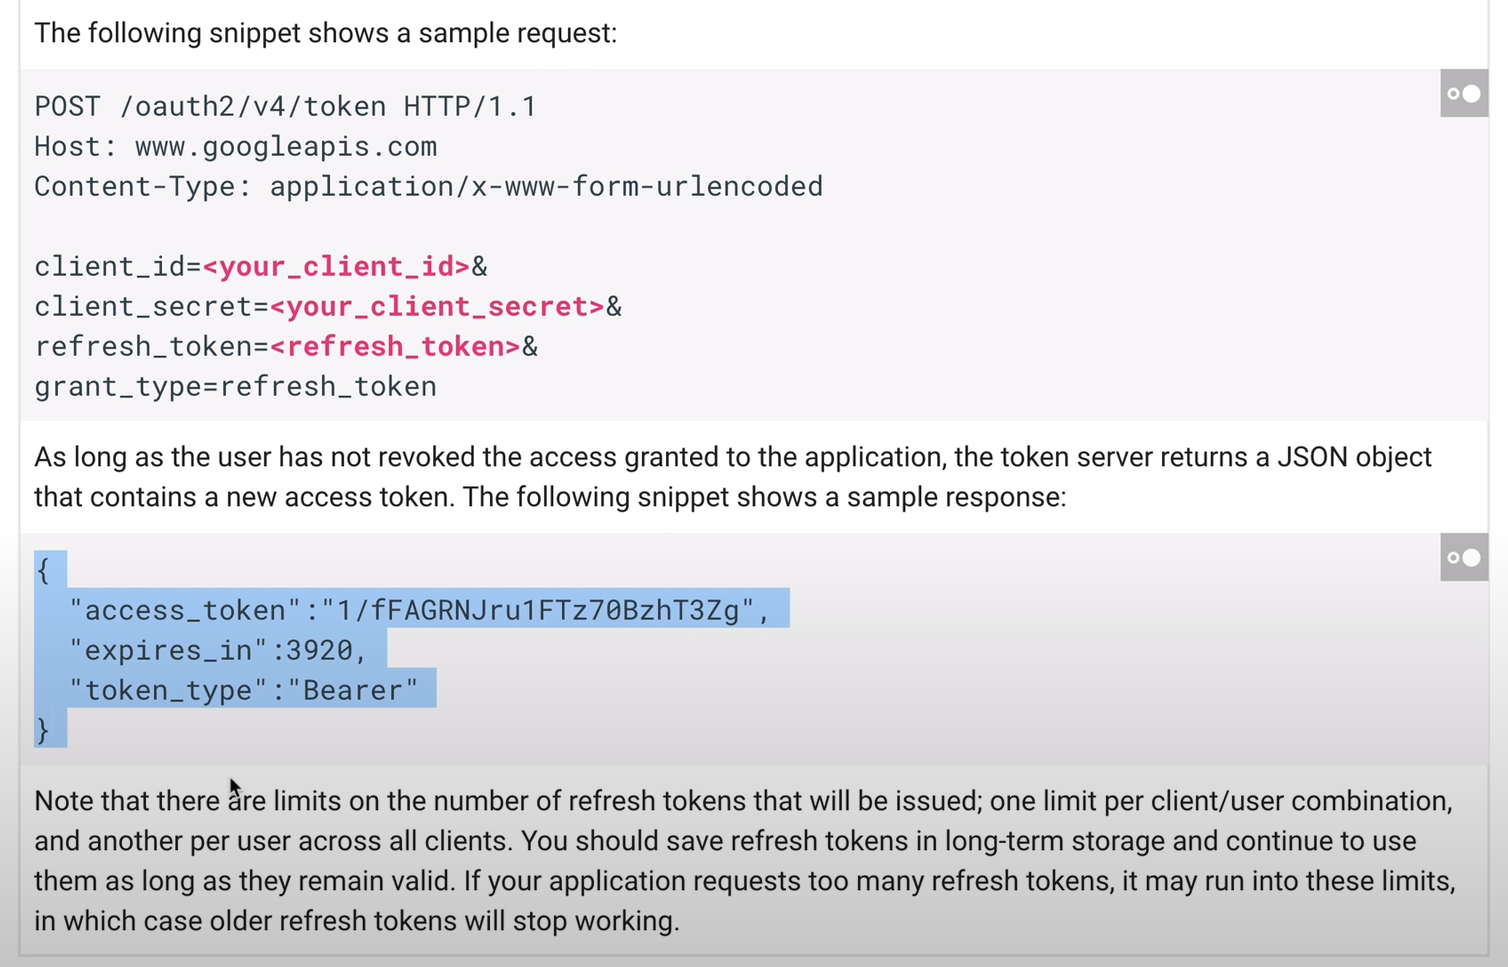
Task: Toggle dark theme on the response code block
Action: coord(1464,557)
